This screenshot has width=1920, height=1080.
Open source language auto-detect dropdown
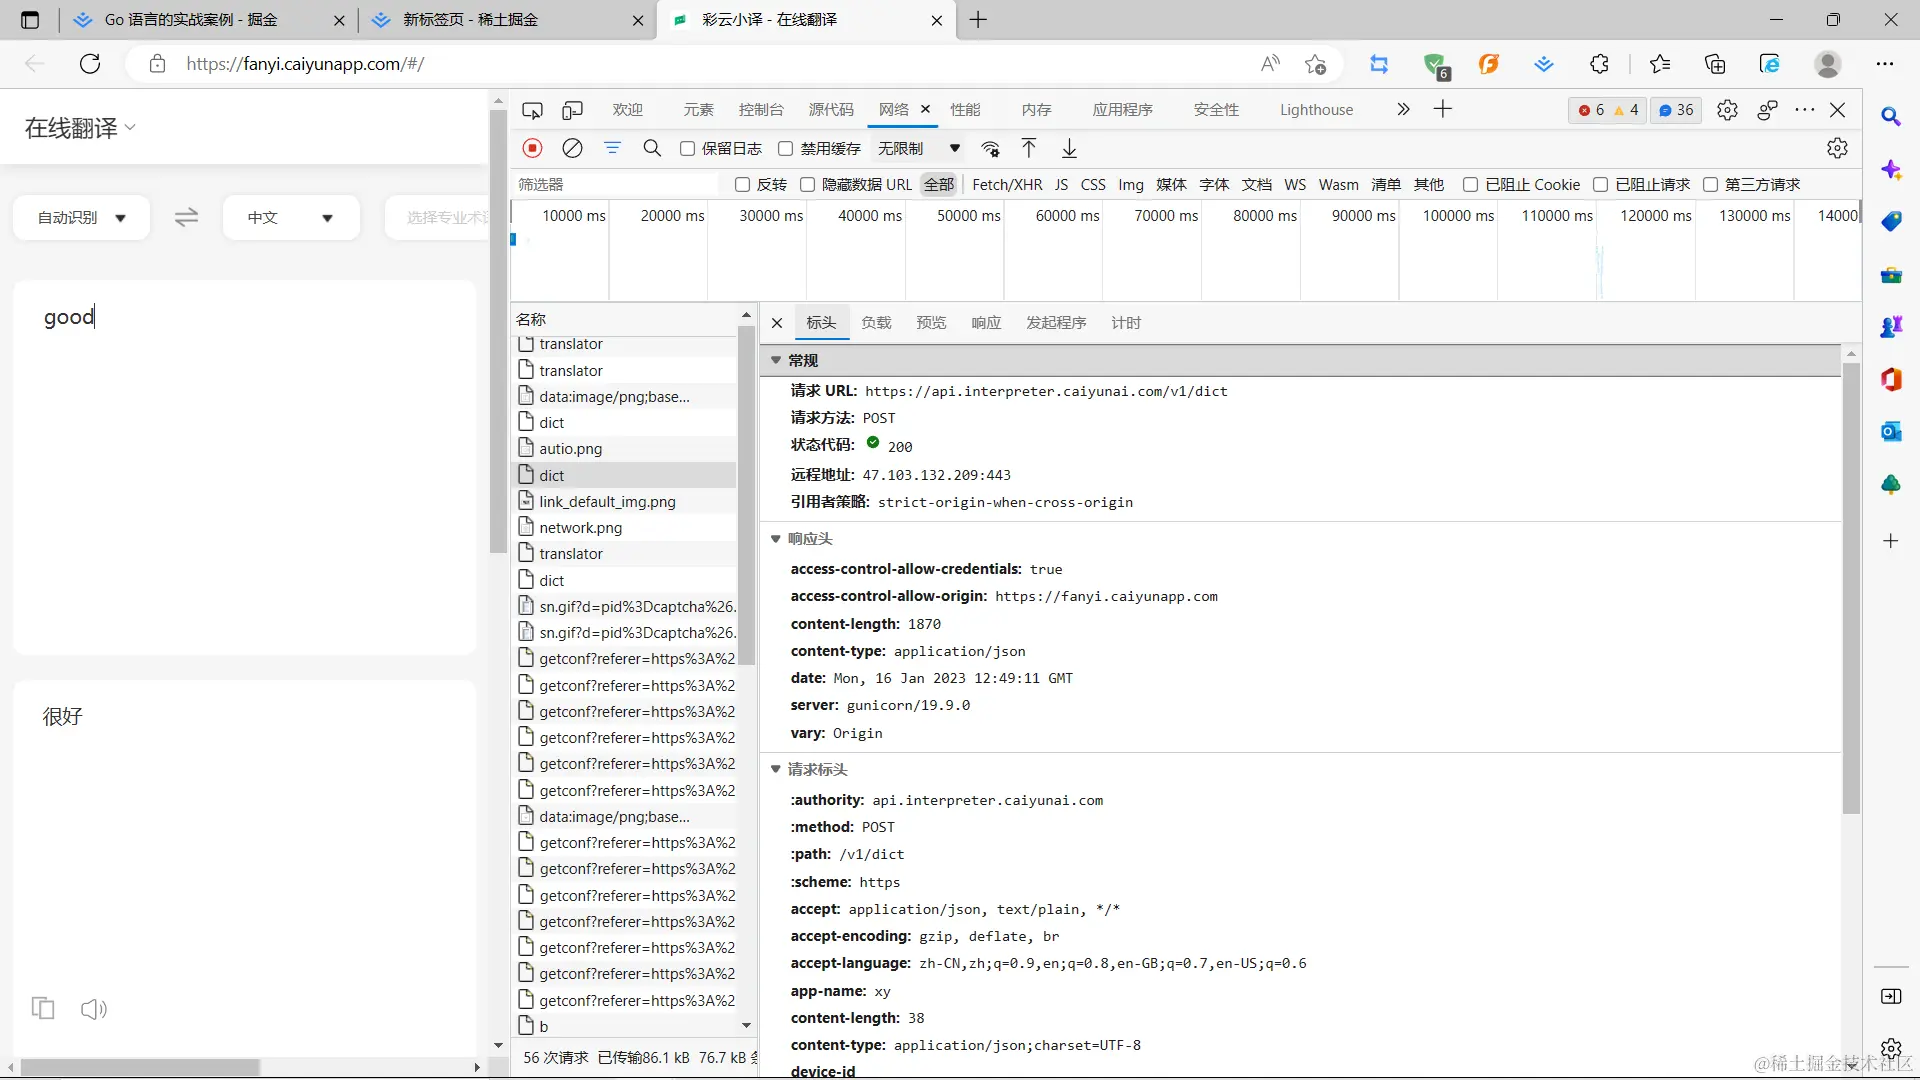(x=82, y=218)
